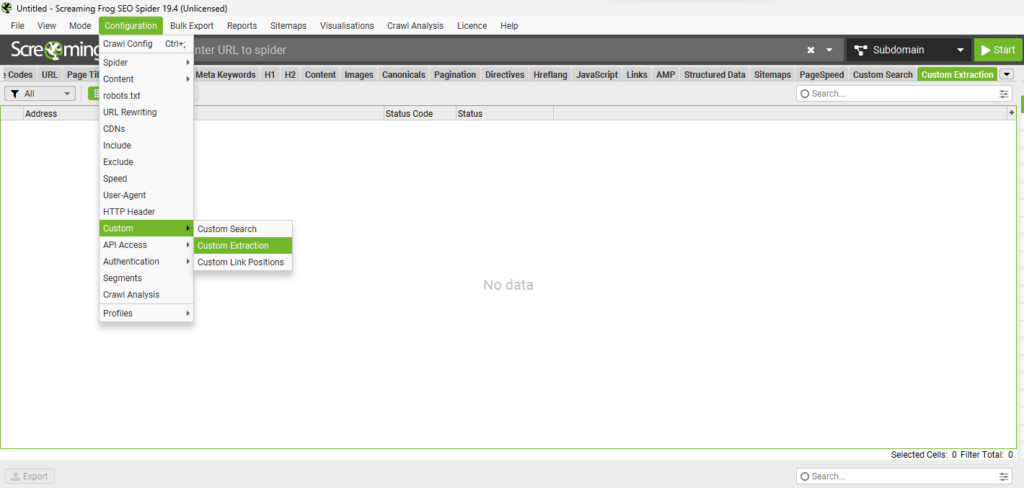Select Speed menu entry
Image resolution: width=1024 pixels, height=488 pixels.
pos(146,178)
